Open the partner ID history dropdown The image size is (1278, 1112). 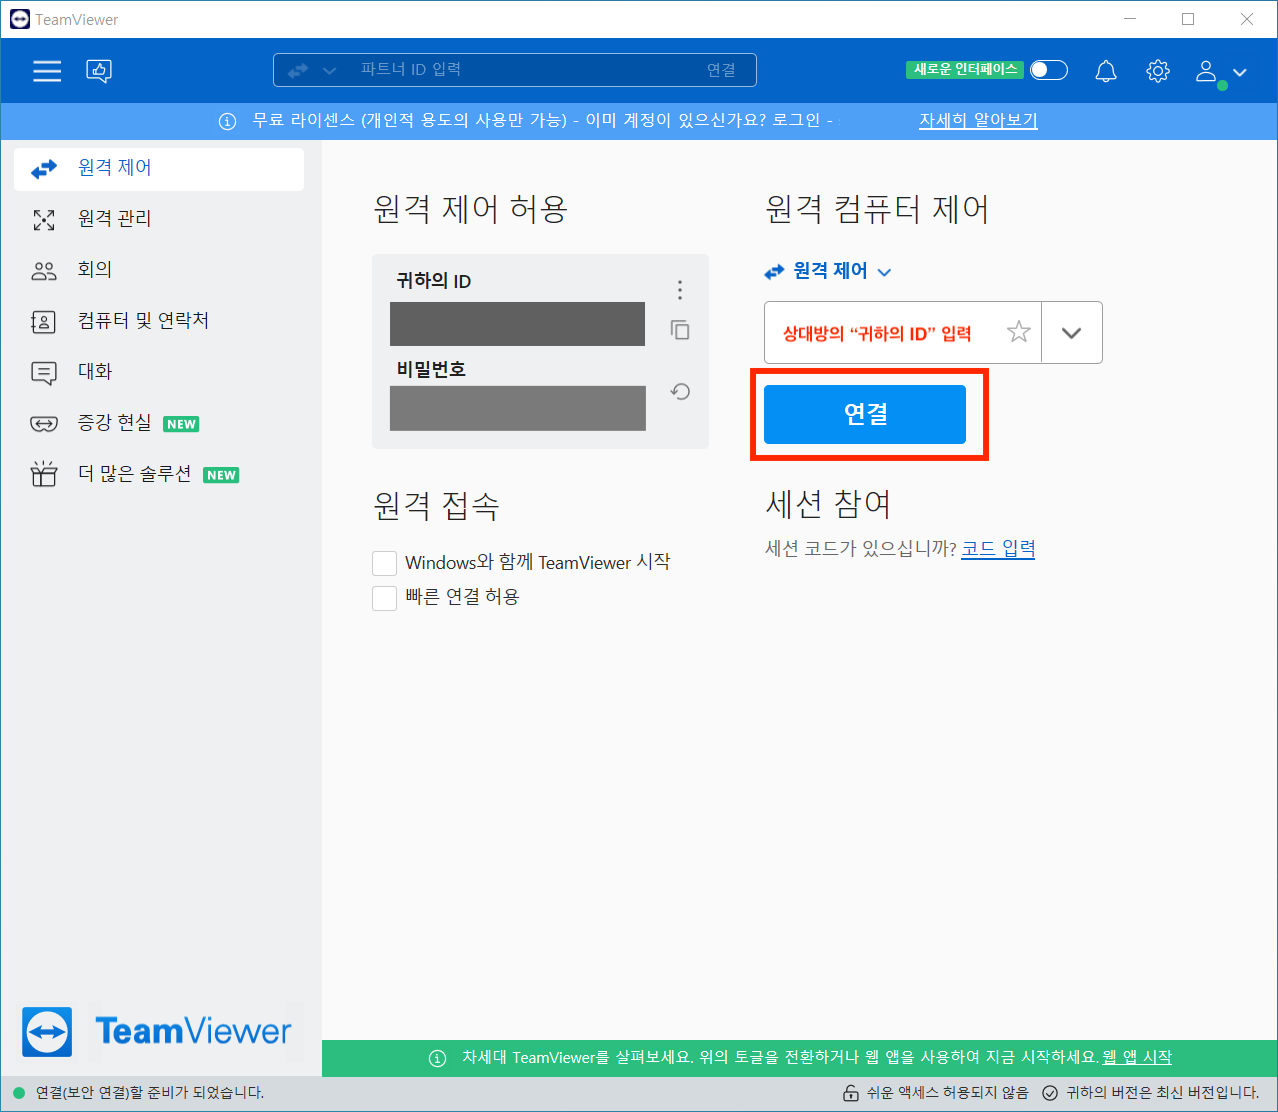pos(1071,332)
